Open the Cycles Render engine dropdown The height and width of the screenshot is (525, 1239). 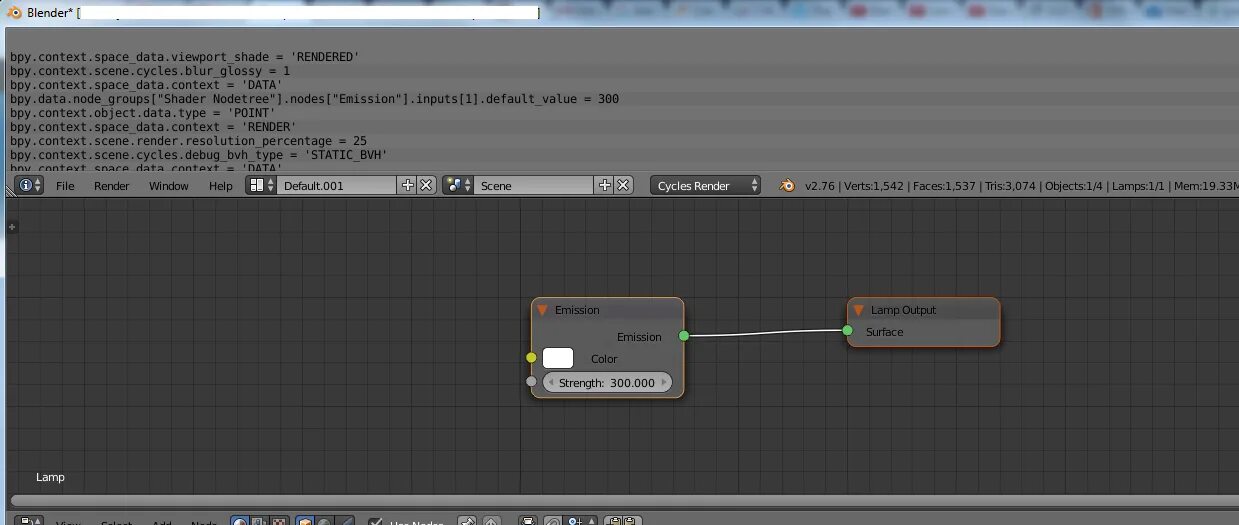click(x=705, y=185)
